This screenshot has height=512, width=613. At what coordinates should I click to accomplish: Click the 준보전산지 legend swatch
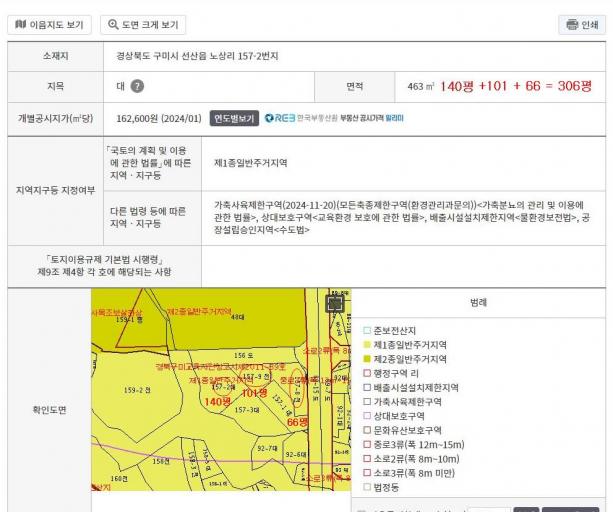click(x=367, y=331)
